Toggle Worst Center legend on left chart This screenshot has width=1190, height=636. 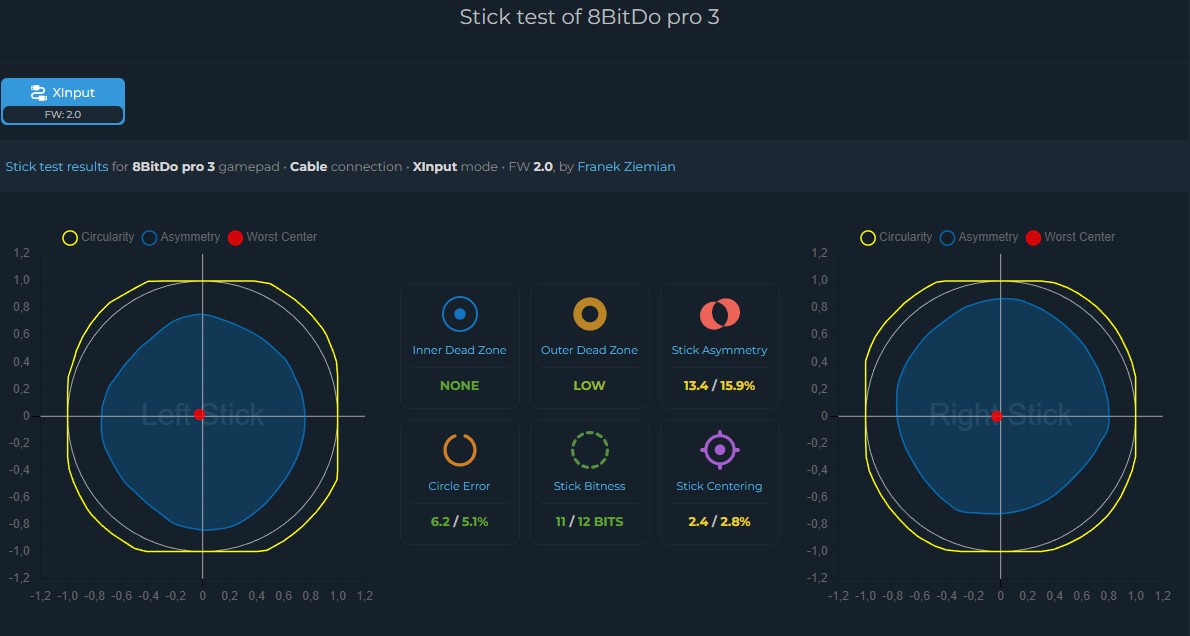coord(272,237)
